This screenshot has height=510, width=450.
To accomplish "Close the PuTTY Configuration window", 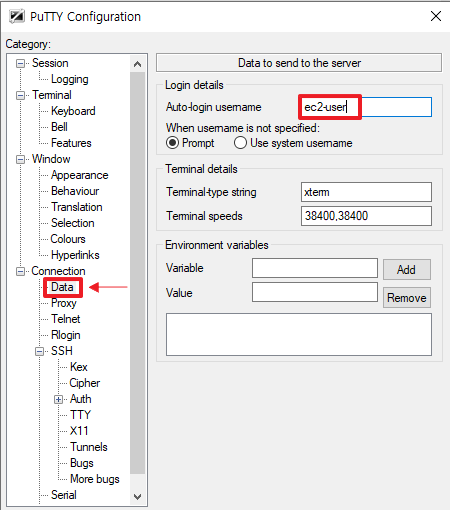I will coord(436,16).
